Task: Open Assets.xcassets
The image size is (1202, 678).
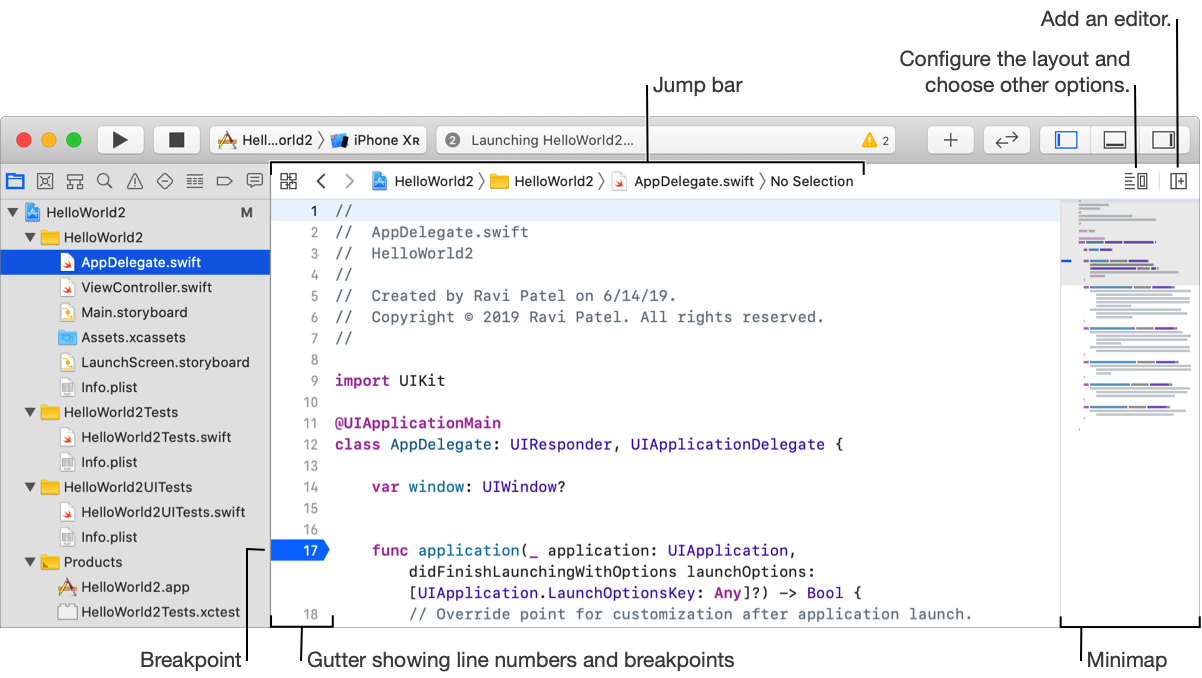Action: [x=135, y=337]
